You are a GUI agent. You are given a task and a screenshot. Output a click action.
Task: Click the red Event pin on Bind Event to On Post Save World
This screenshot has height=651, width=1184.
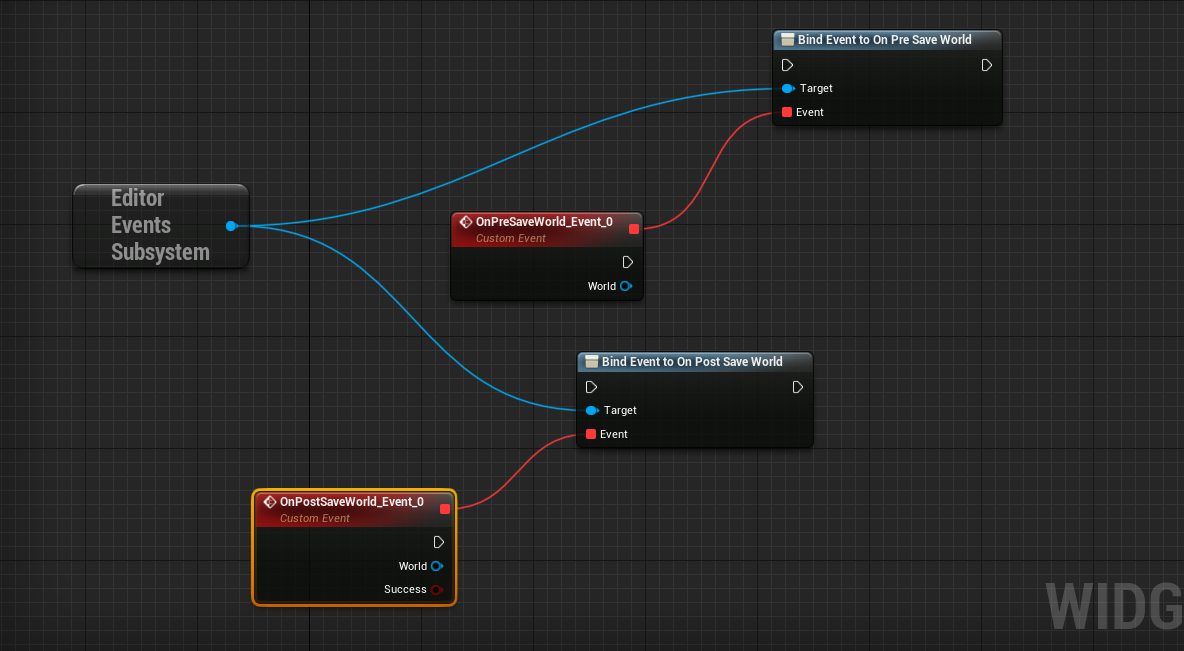[593, 434]
